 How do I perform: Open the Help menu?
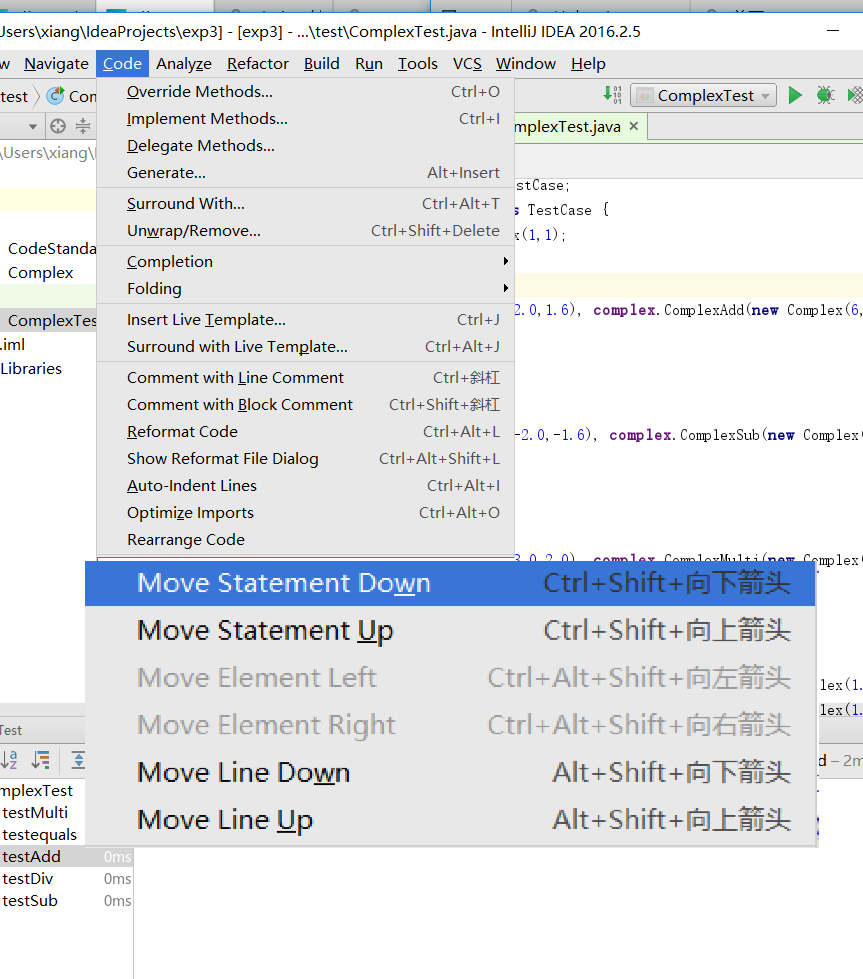[588, 64]
